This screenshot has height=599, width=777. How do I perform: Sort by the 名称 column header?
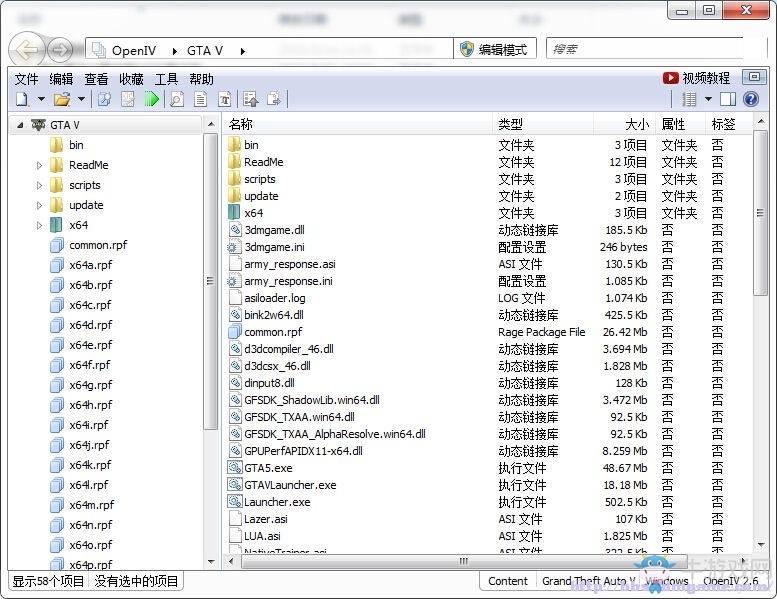tap(357, 124)
